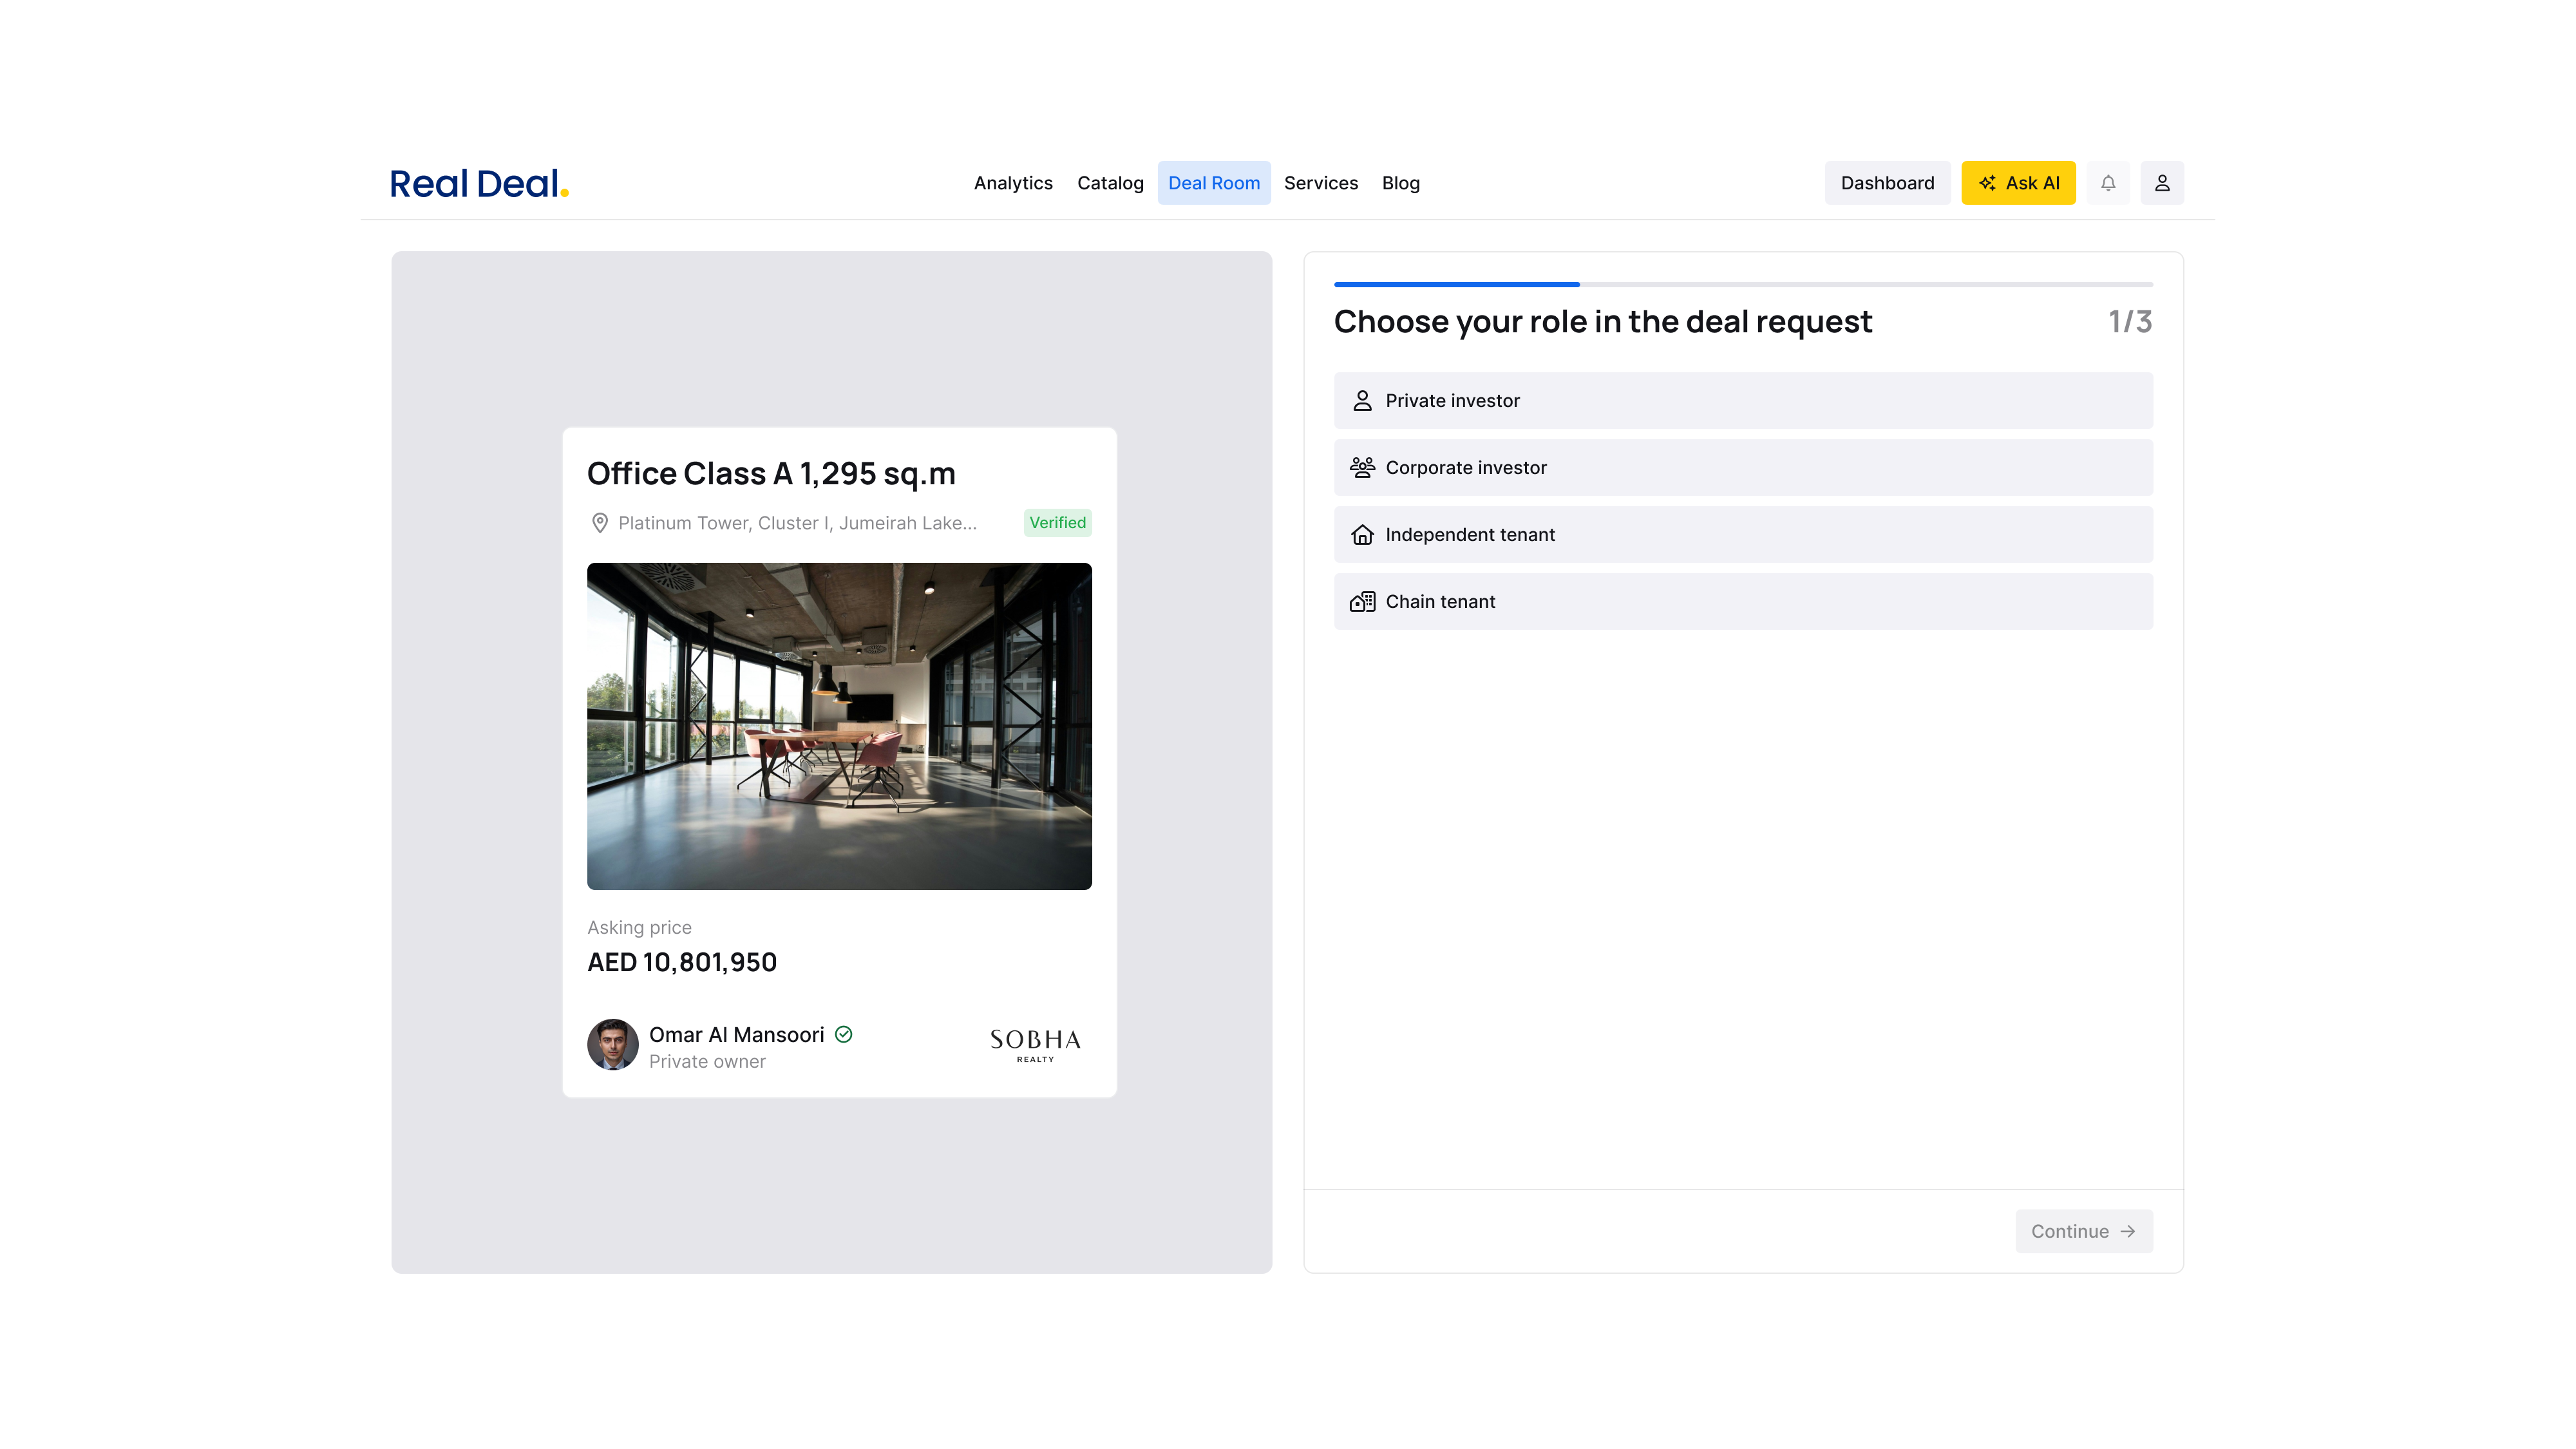This screenshot has width=2576, height=1449.
Task: Click the 'Choose your role' heading
Action: (x=1602, y=321)
